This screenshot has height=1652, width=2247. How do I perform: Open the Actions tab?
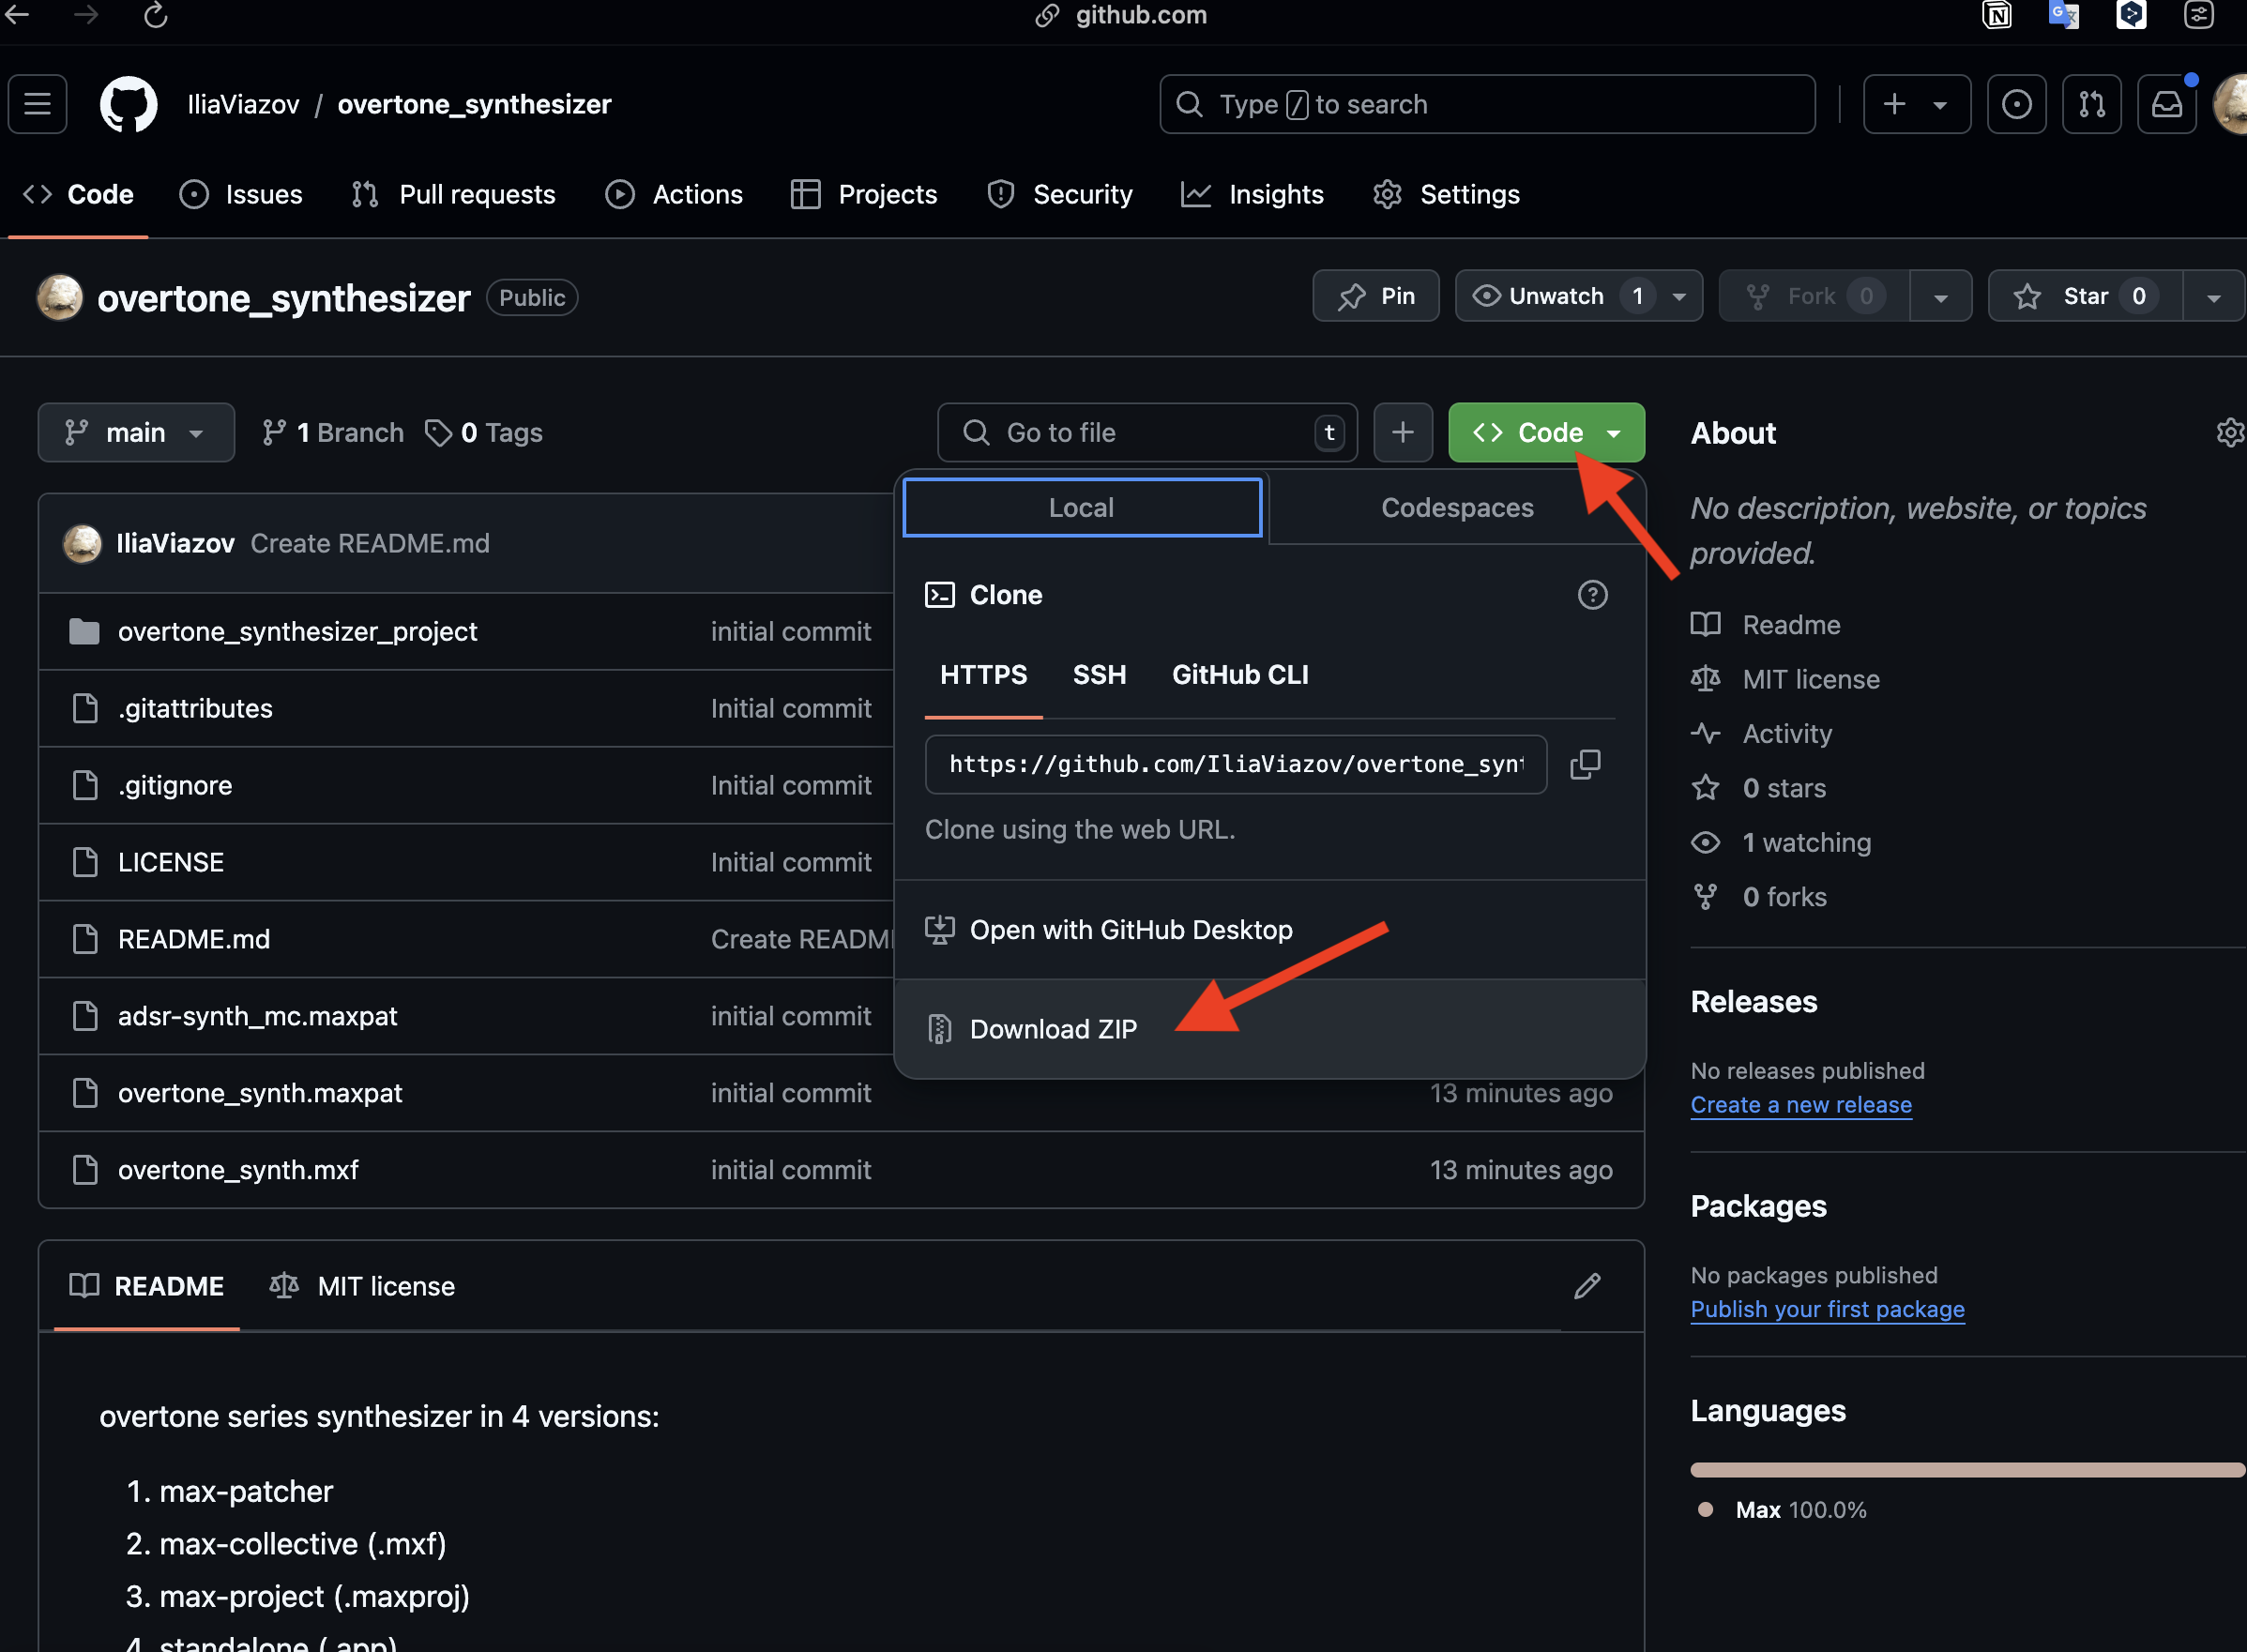[x=674, y=194]
